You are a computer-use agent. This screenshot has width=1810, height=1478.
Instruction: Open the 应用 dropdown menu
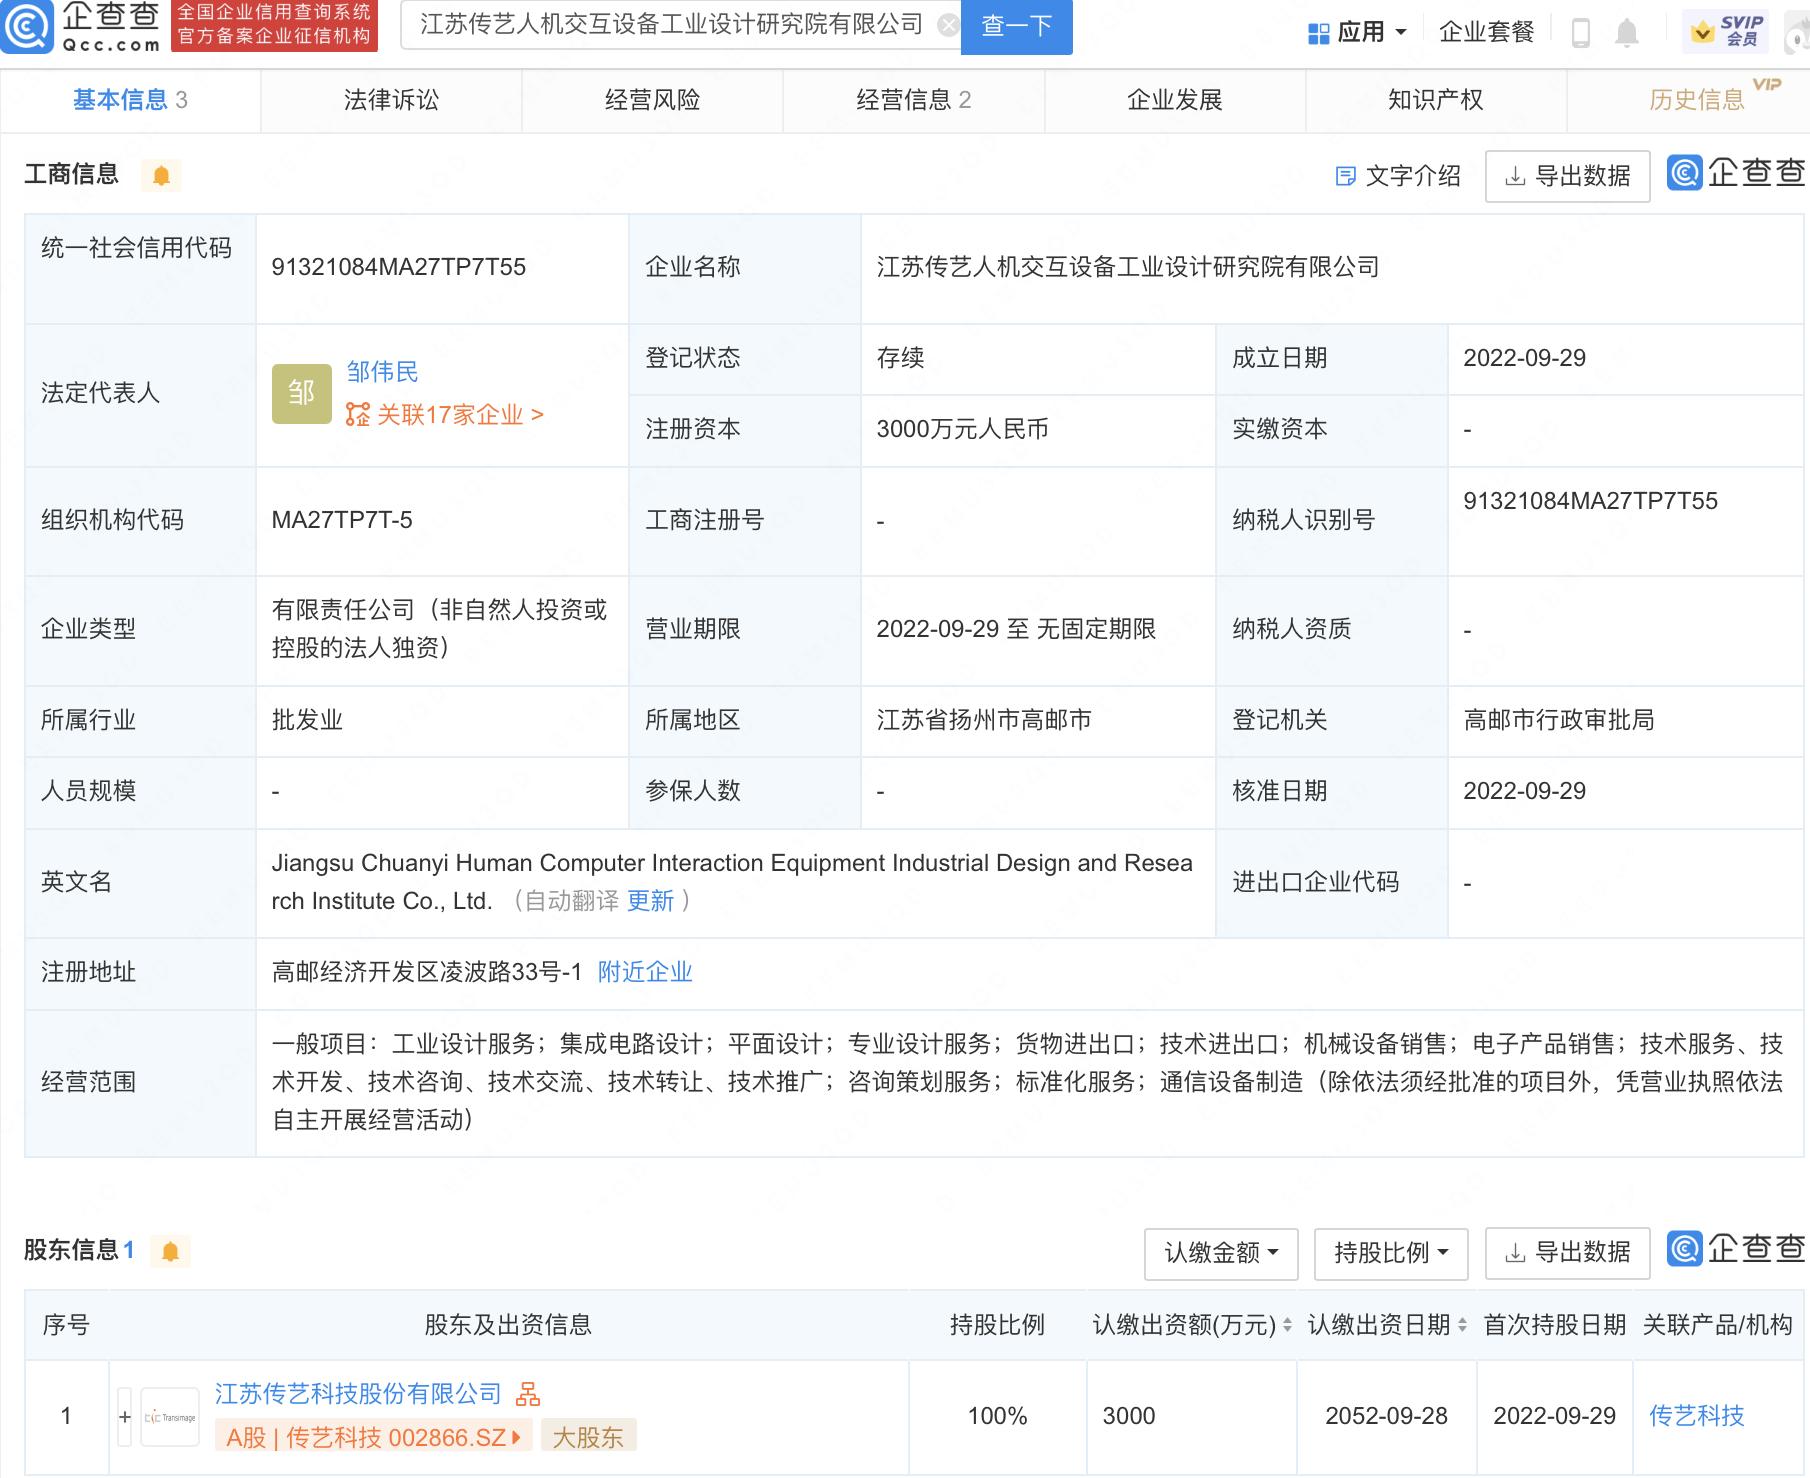coord(1357,32)
